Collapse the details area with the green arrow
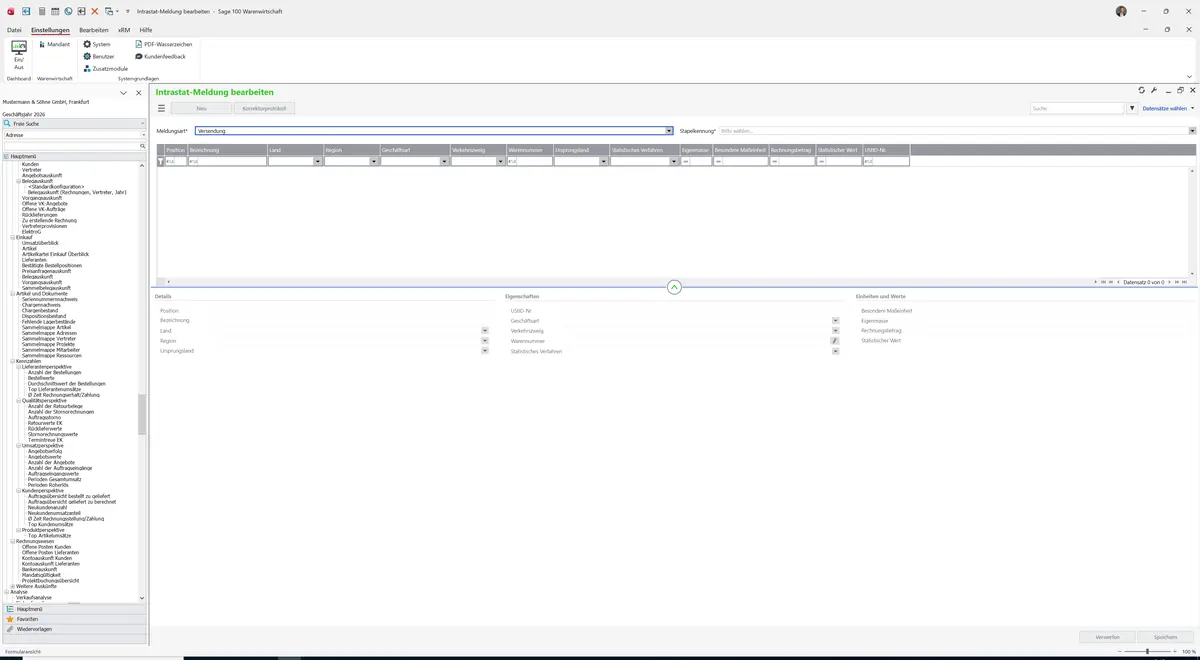Screen dimensions: 1200x660 point(674,287)
